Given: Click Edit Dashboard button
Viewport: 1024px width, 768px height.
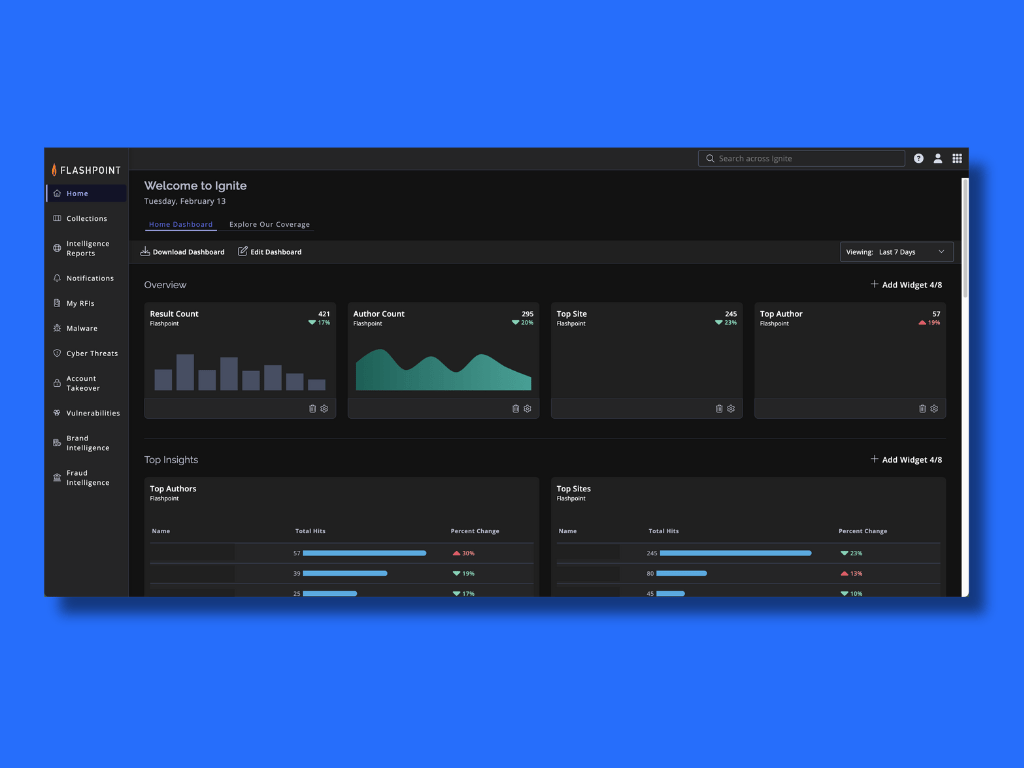Looking at the screenshot, I should (270, 251).
